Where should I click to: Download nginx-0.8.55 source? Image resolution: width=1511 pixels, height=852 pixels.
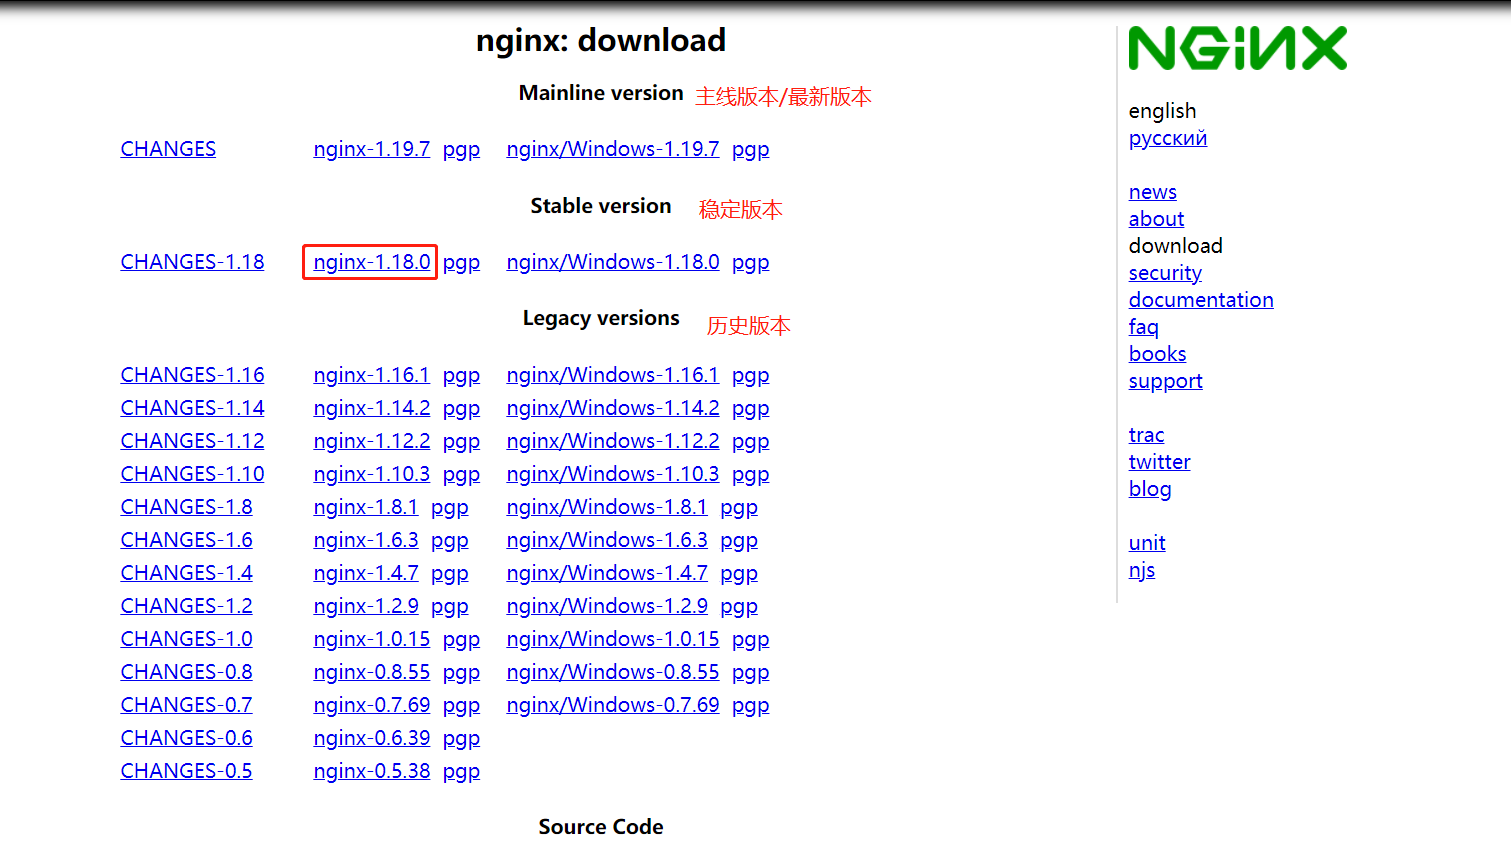pos(372,672)
